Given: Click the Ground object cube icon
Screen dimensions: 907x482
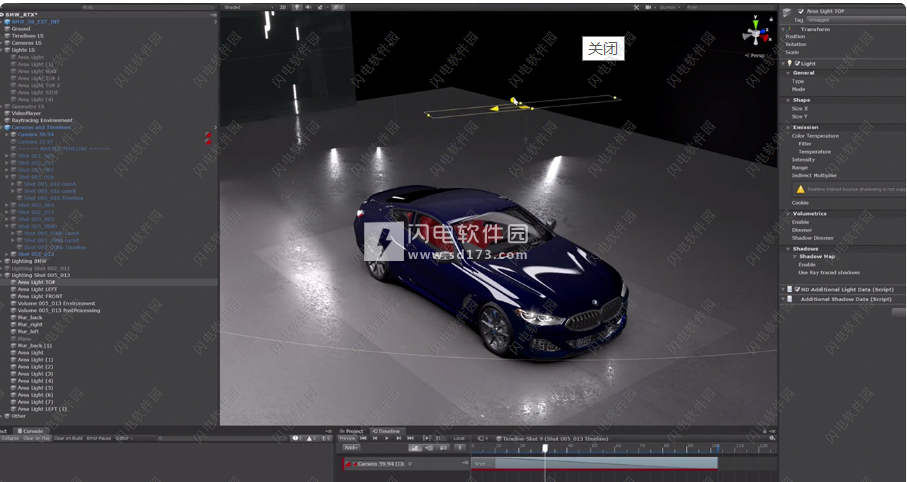Looking at the screenshot, I should 8,28.
